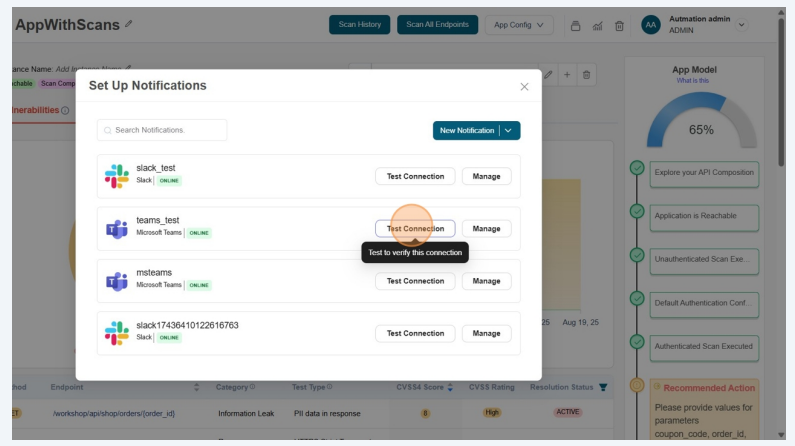The image size is (795, 446).
Task: Open Scan History
Action: coord(359,25)
